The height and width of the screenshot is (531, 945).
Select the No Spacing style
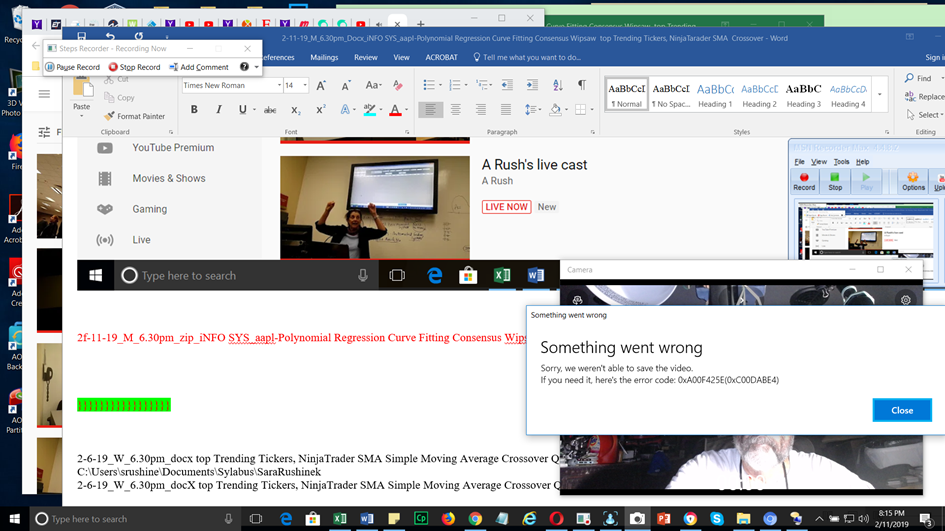click(x=671, y=95)
